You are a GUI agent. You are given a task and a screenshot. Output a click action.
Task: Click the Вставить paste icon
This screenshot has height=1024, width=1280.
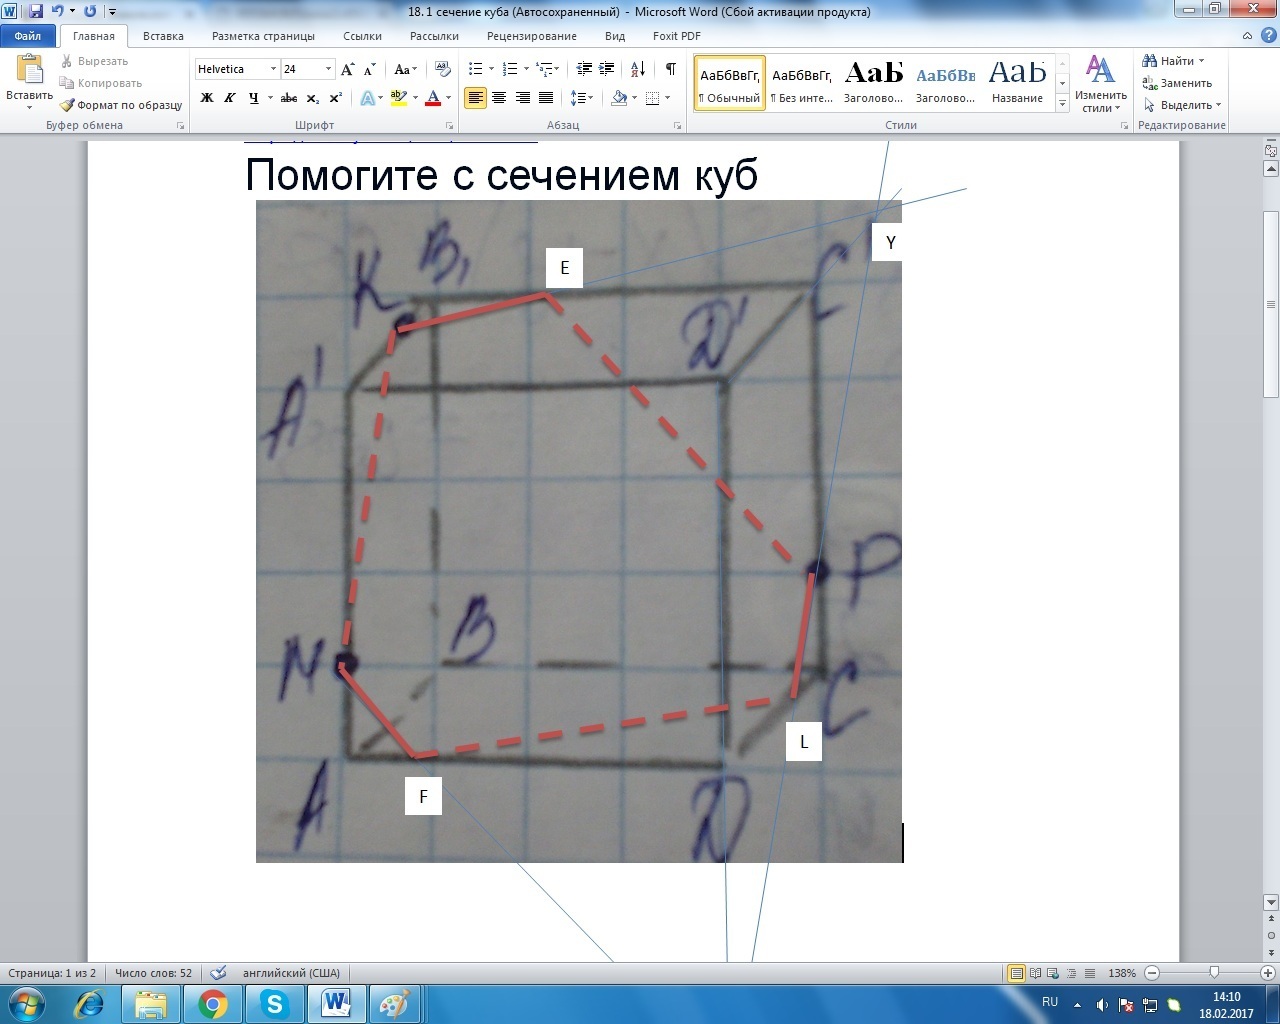29,70
